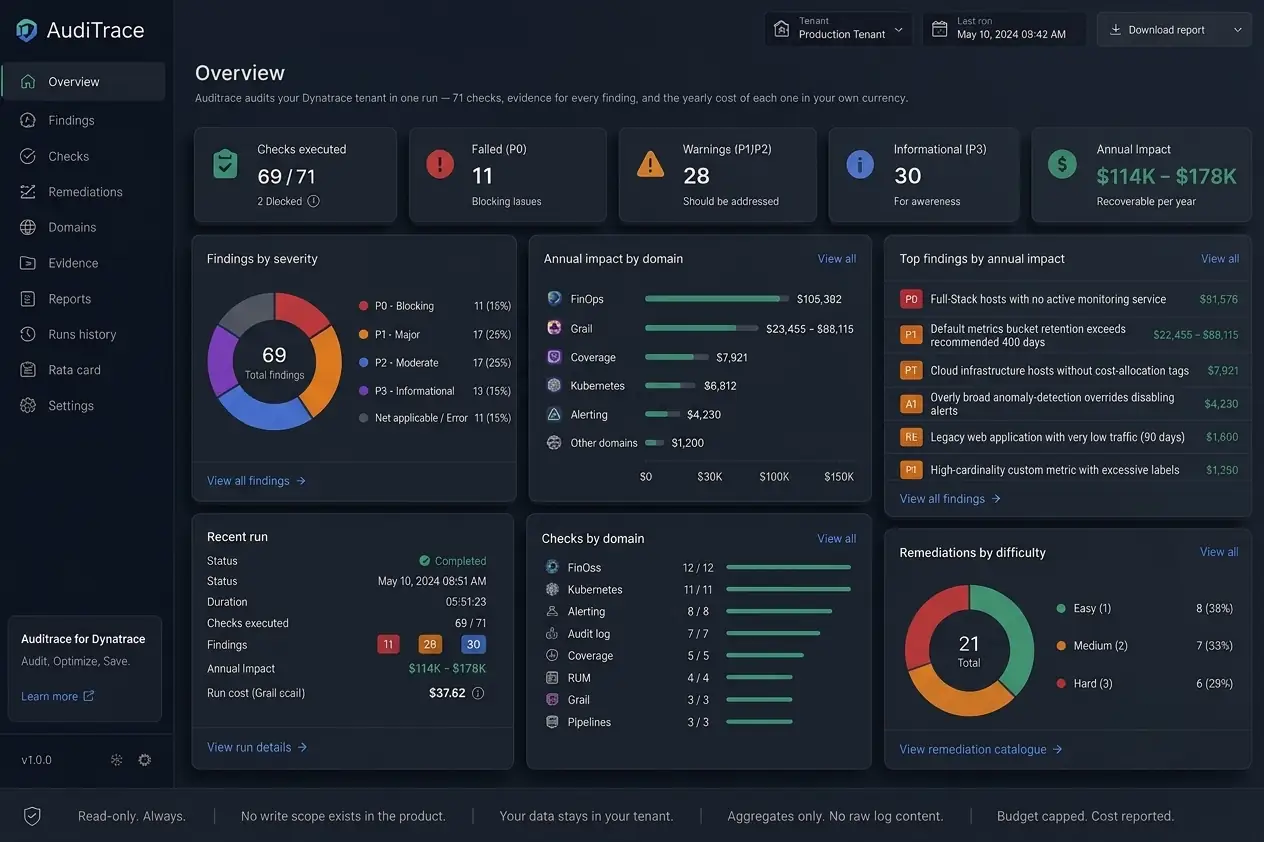Open Default metrics bucket retention finding

tap(1069, 335)
